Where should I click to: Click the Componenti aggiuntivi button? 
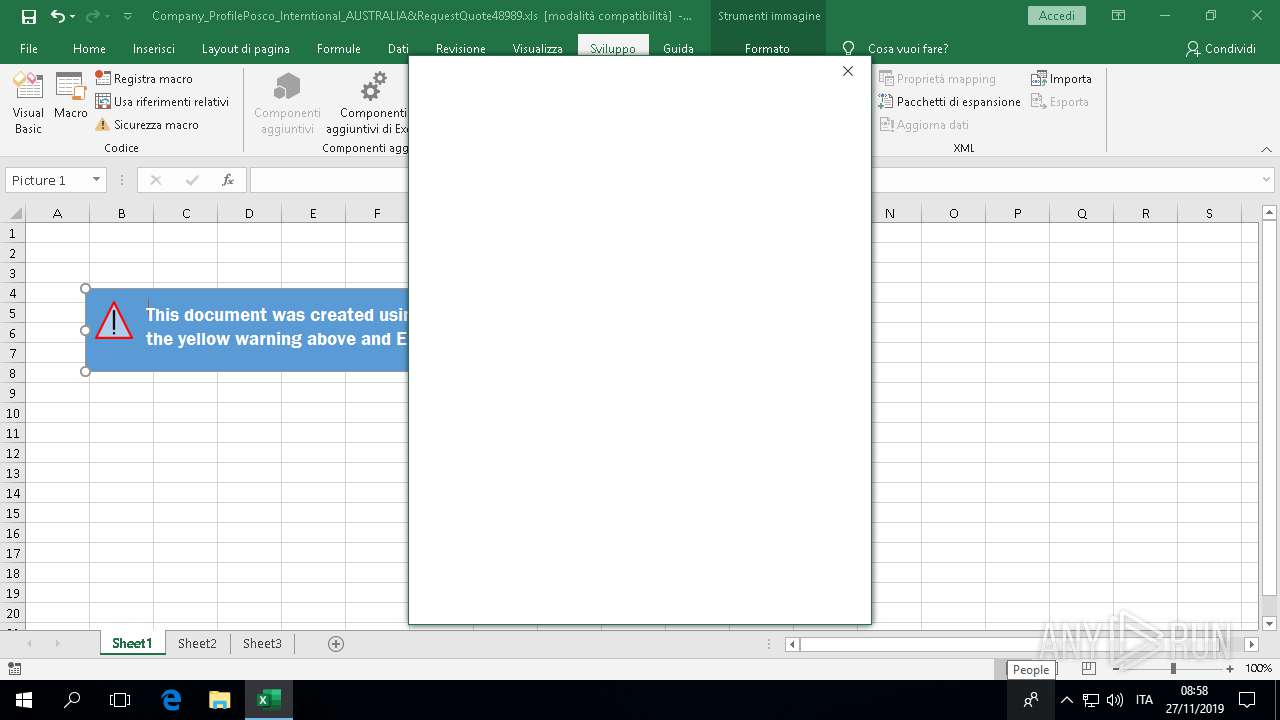287,104
